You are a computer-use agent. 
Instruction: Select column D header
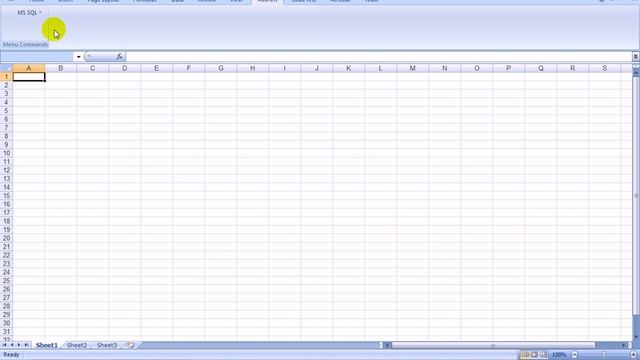(124, 68)
